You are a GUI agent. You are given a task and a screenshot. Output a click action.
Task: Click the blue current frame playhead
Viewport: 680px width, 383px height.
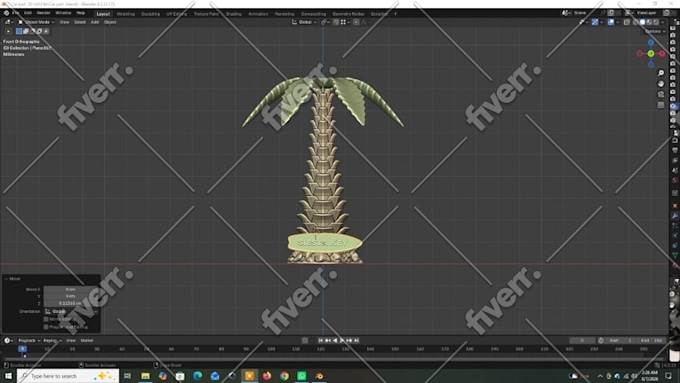(22, 349)
